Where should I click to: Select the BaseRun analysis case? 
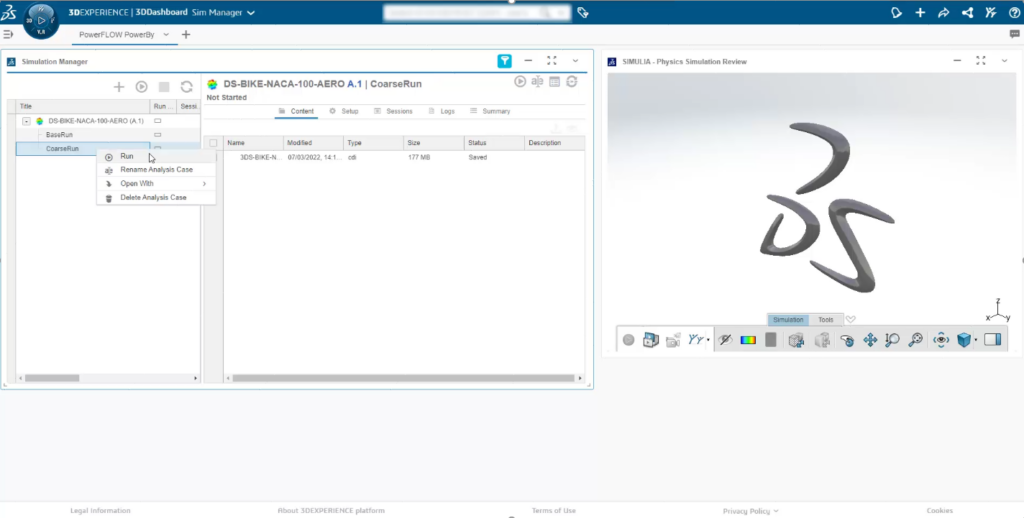point(60,134)
